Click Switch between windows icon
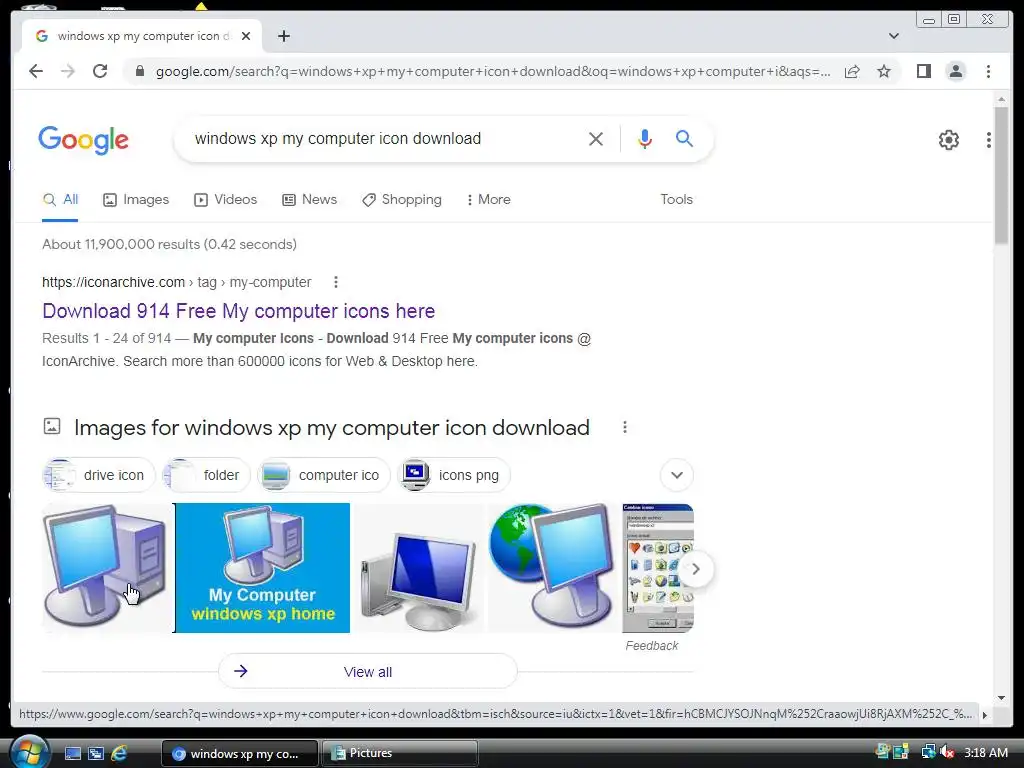Viewport: 1024px width, 768px height. [96, 754]
